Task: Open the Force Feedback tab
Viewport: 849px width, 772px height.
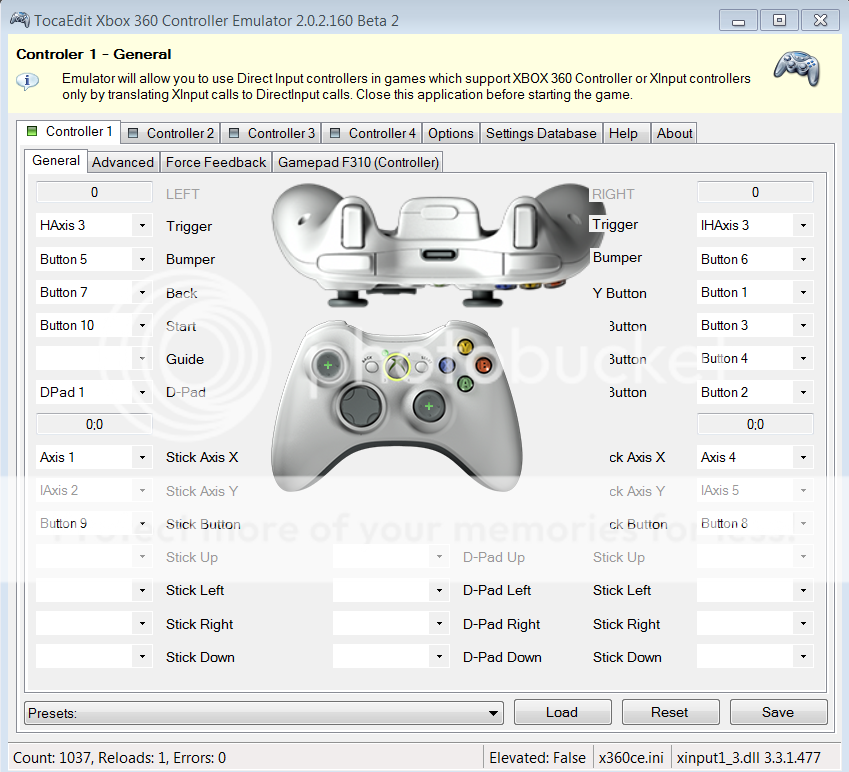Action: [x=216, y=162]
